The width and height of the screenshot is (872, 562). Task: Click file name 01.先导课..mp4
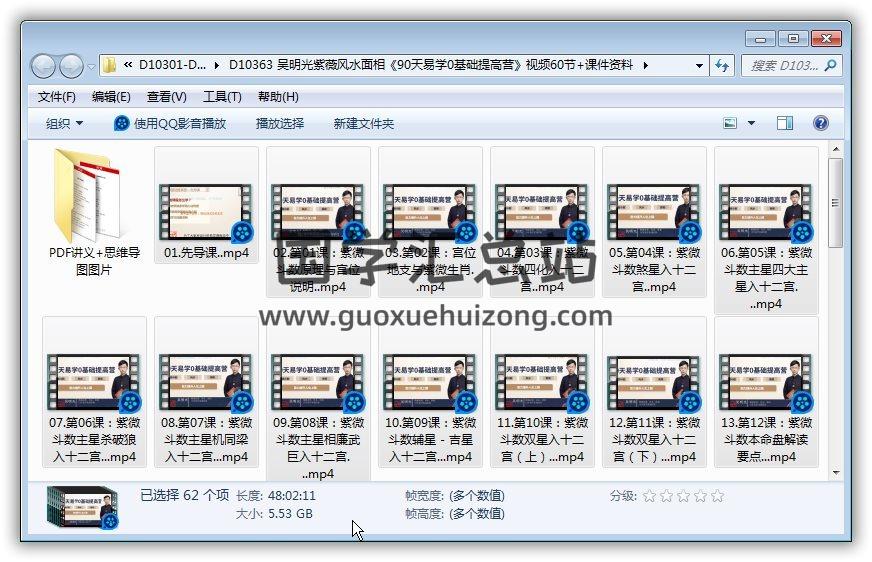(x=206, y=253)
